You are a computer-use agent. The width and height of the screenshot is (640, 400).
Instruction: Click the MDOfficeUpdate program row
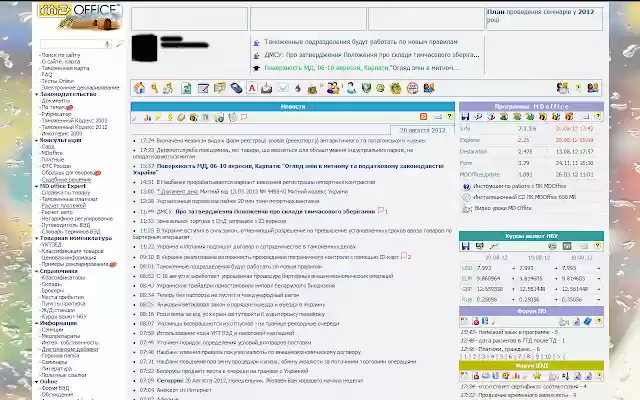531,175
